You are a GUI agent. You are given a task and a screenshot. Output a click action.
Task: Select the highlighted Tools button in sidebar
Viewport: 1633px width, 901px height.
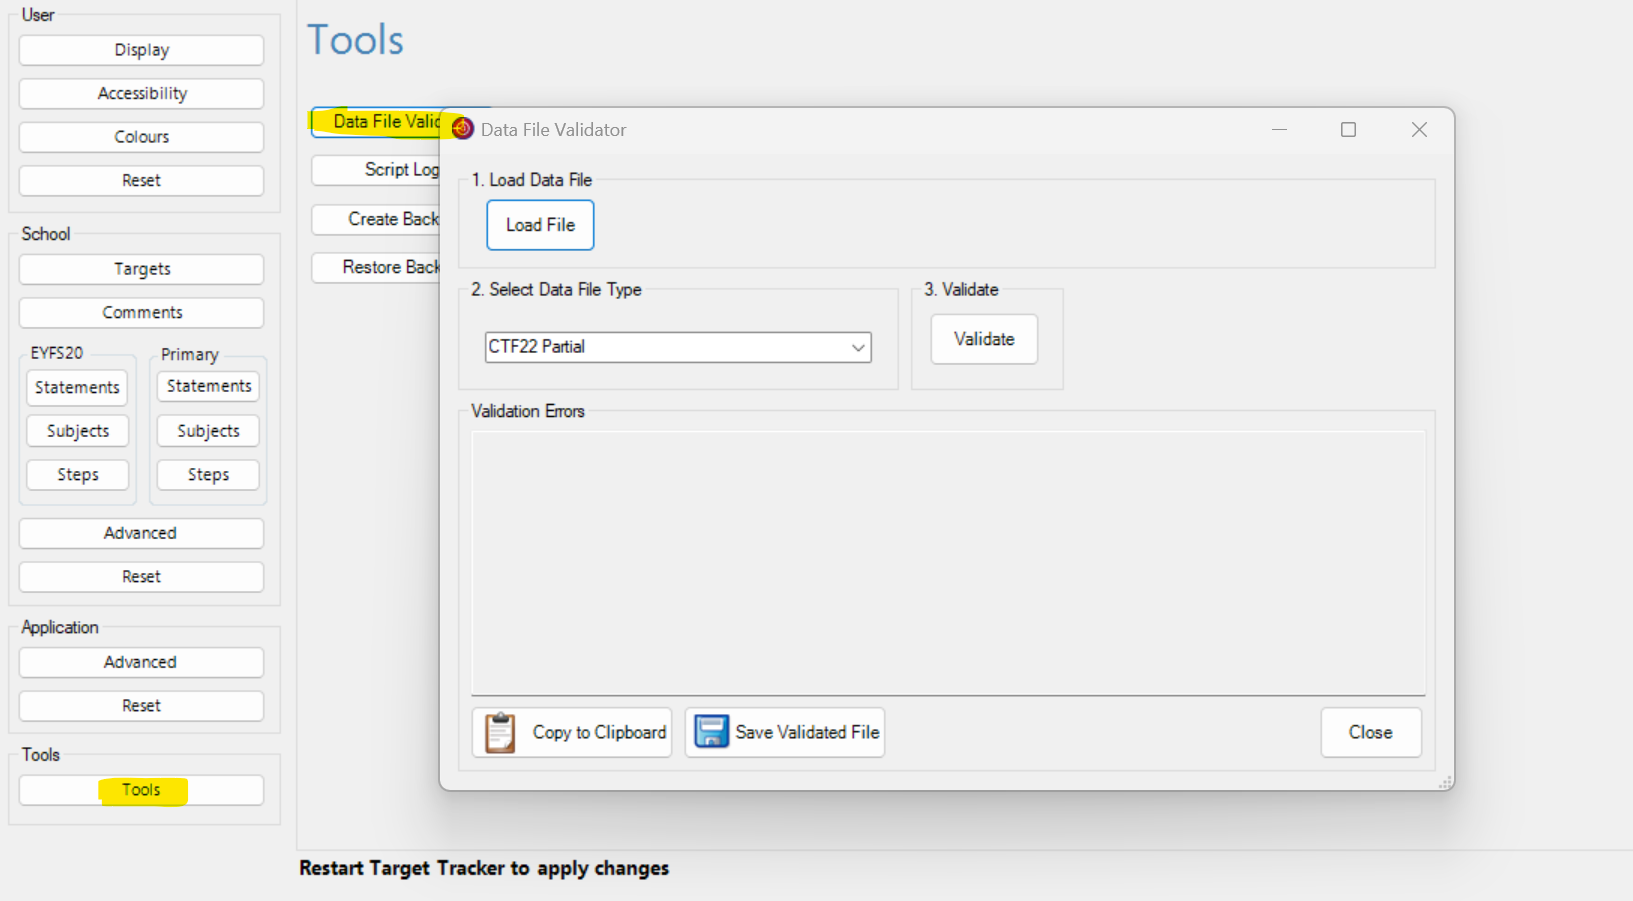(141, 790)
